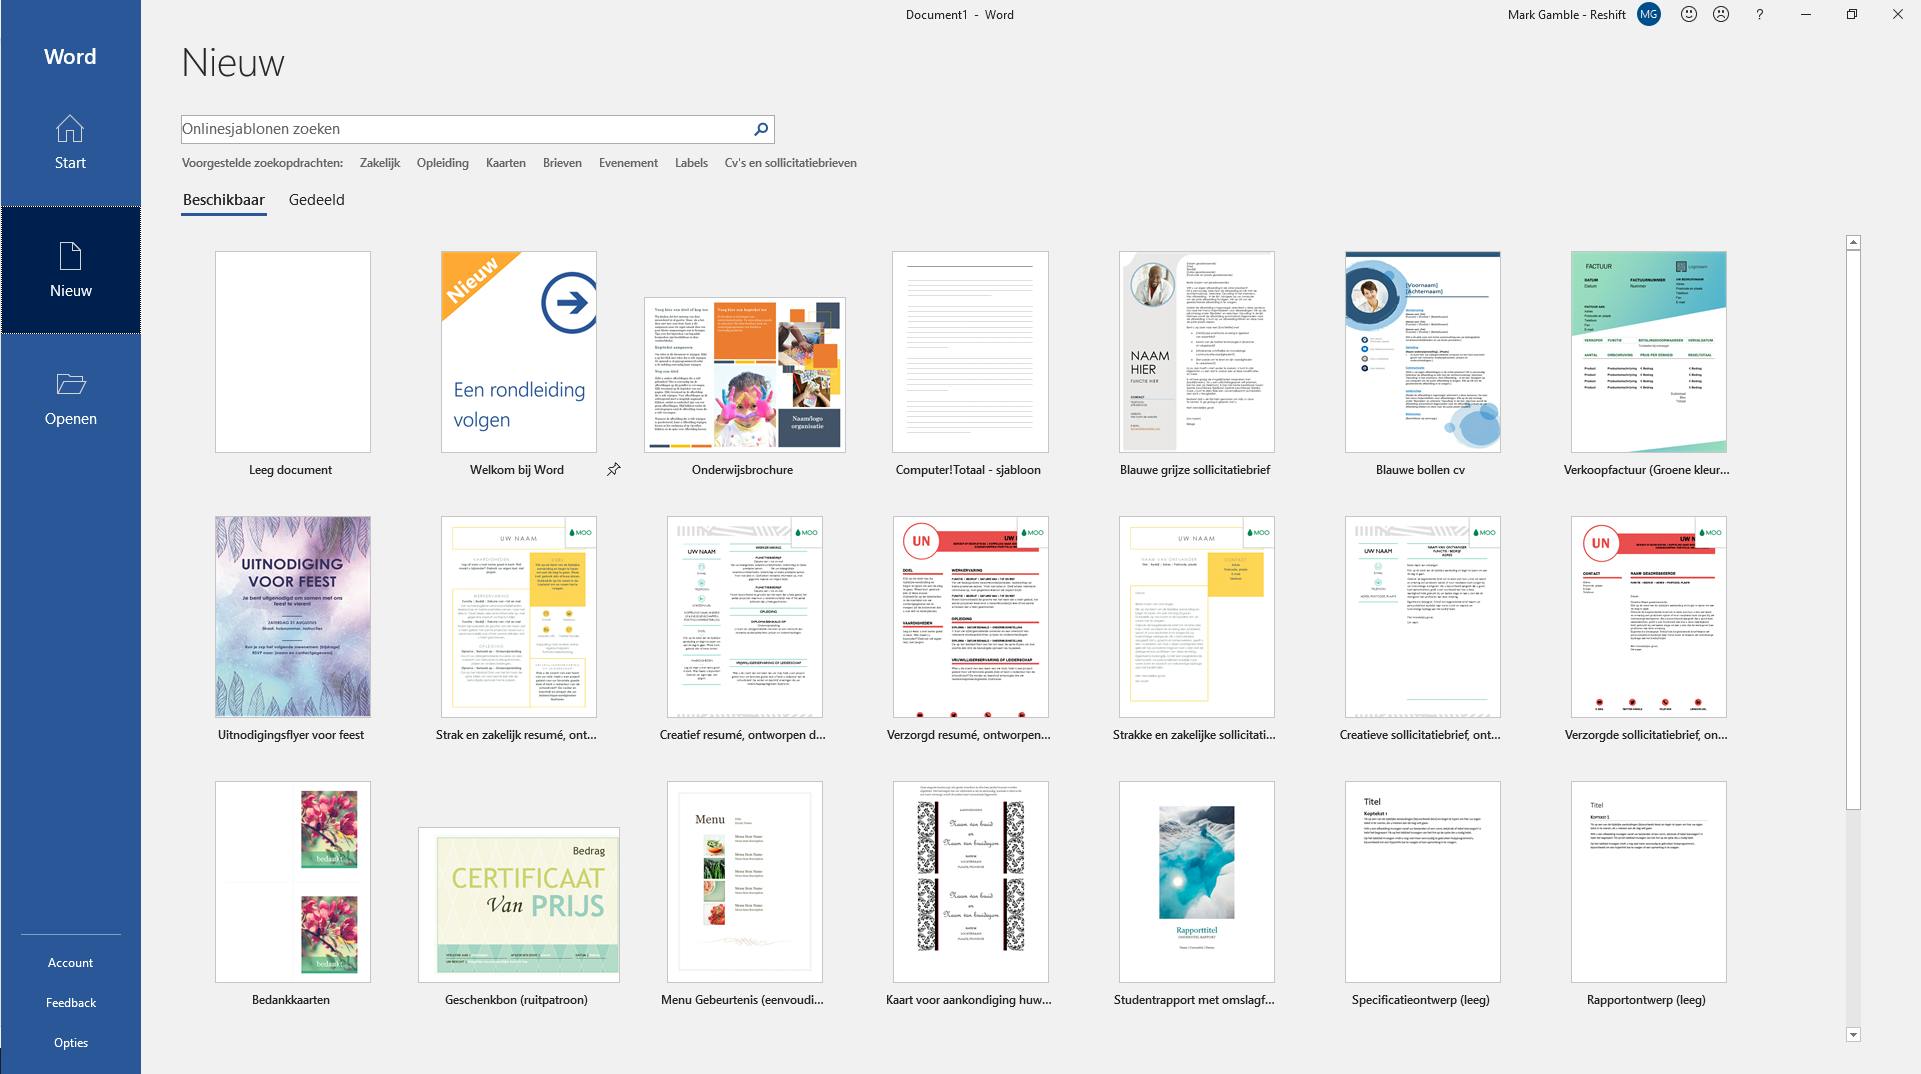Choose Menu Gebeurtenis template
This screenshot has height=1074, width=1921.
click(x=744, y=882)
